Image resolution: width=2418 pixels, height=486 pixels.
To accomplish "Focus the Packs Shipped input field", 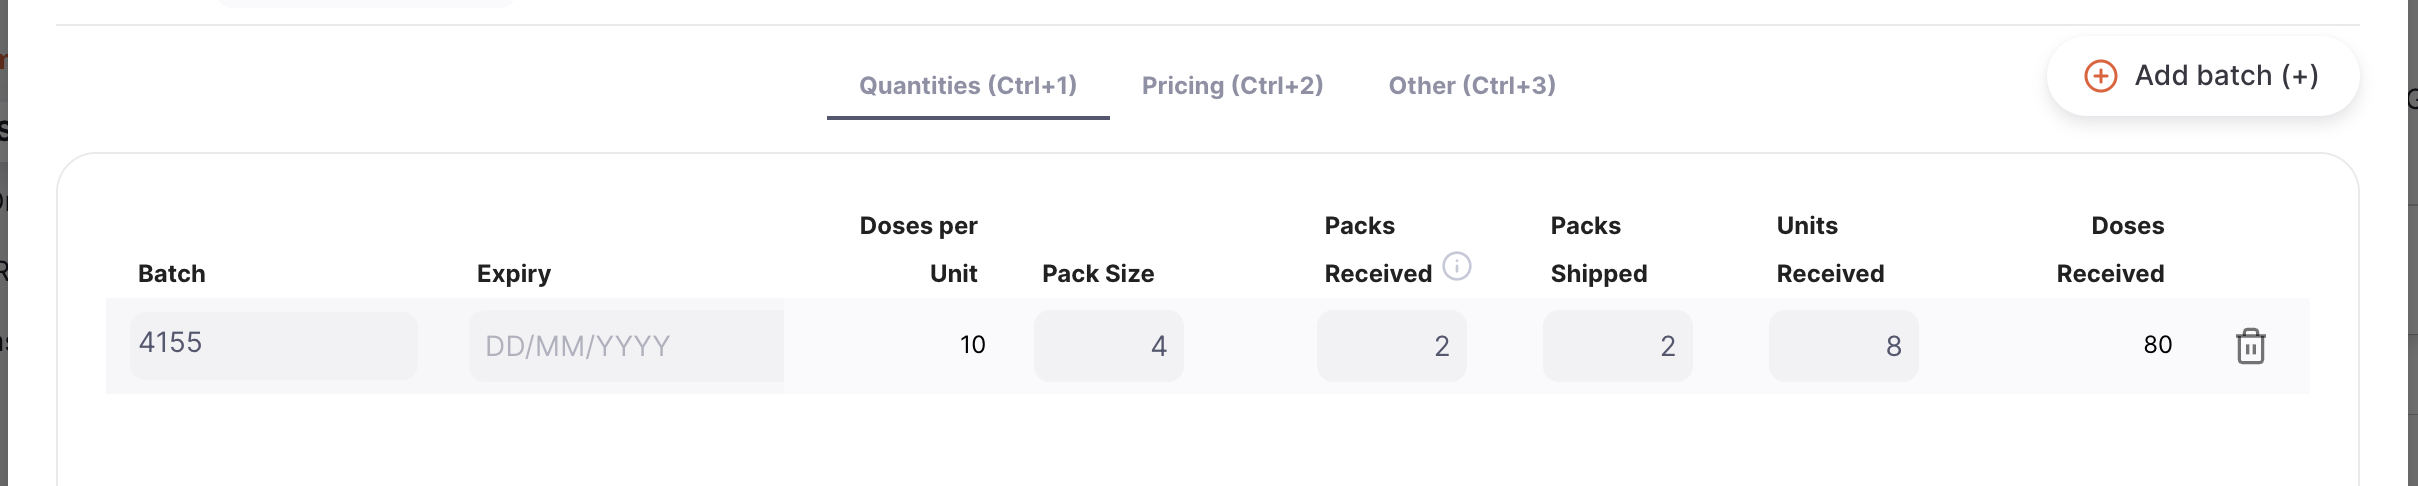I will pyautogui.click(x=1617, y=346).
